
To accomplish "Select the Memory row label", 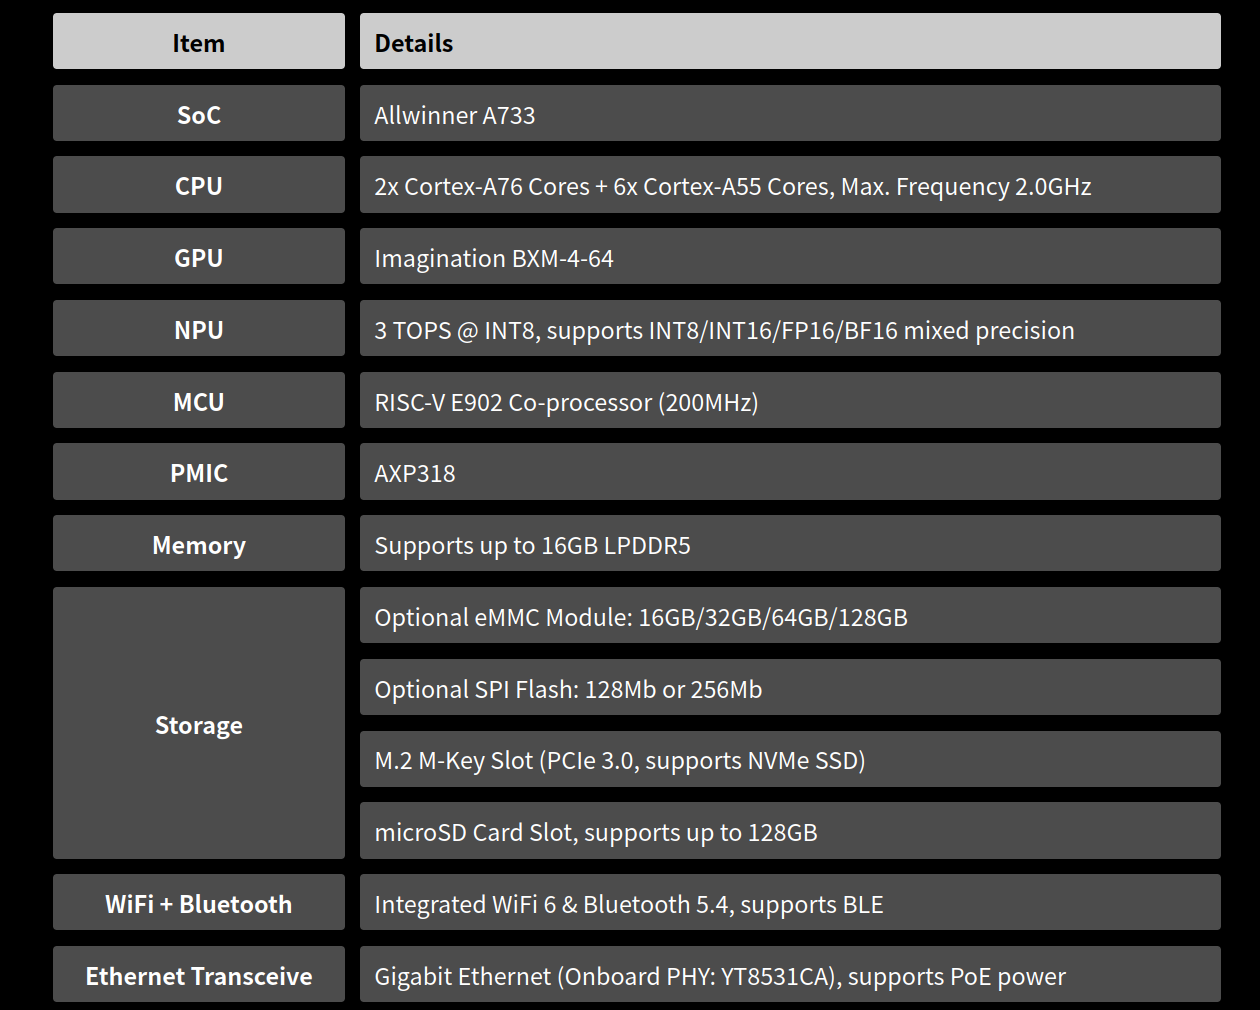I will pos(198,545).
